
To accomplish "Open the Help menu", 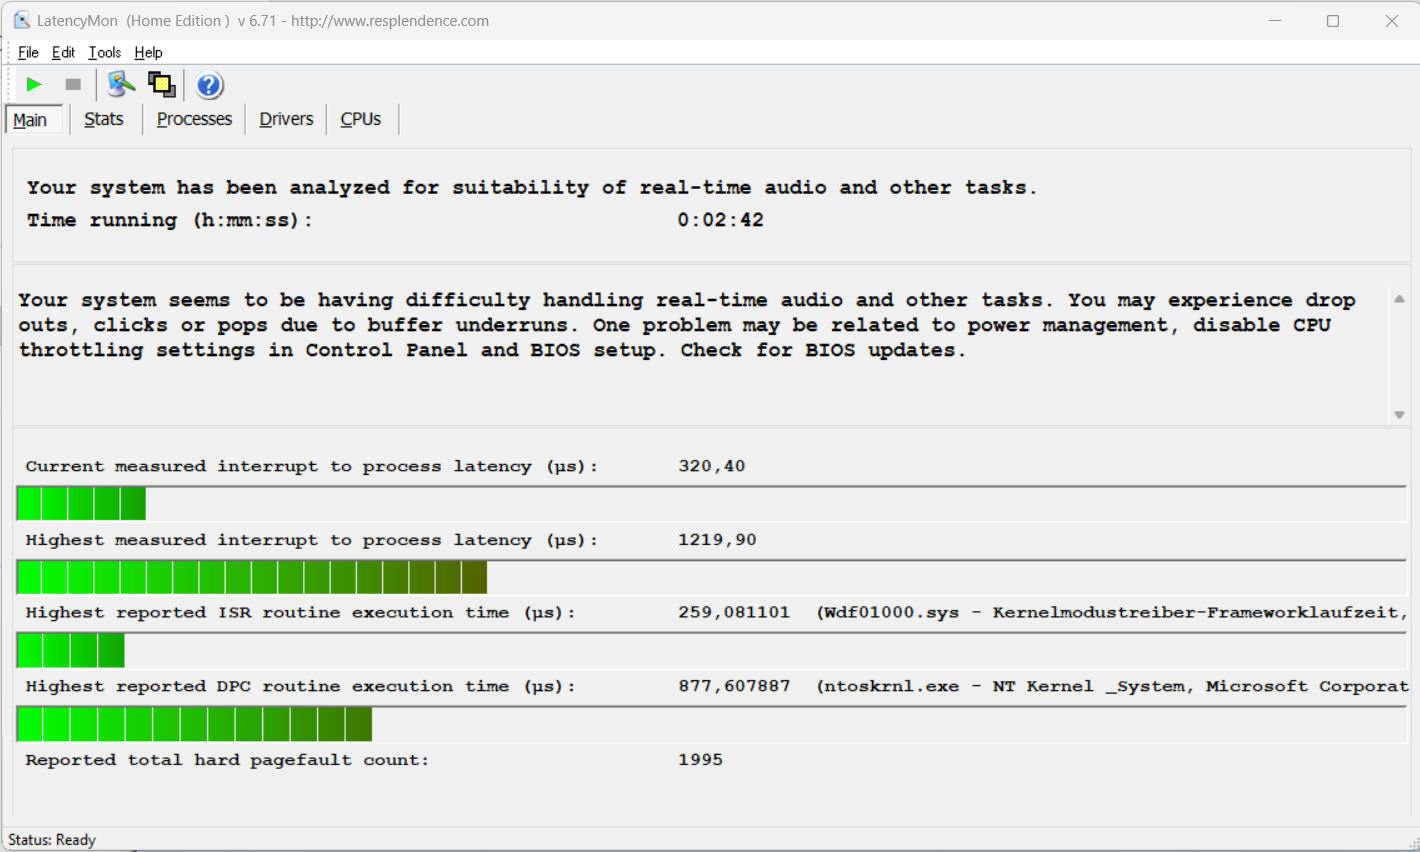I will [148, 52].
